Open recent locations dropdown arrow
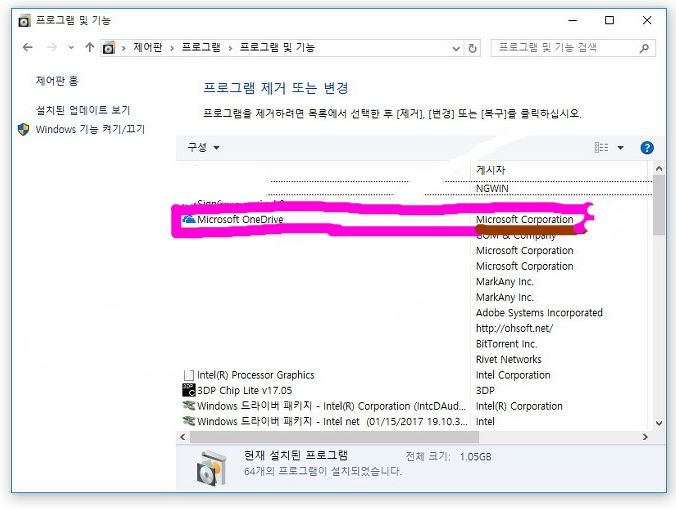The width and height of the screenshot is (676, 509). [71, 48]
